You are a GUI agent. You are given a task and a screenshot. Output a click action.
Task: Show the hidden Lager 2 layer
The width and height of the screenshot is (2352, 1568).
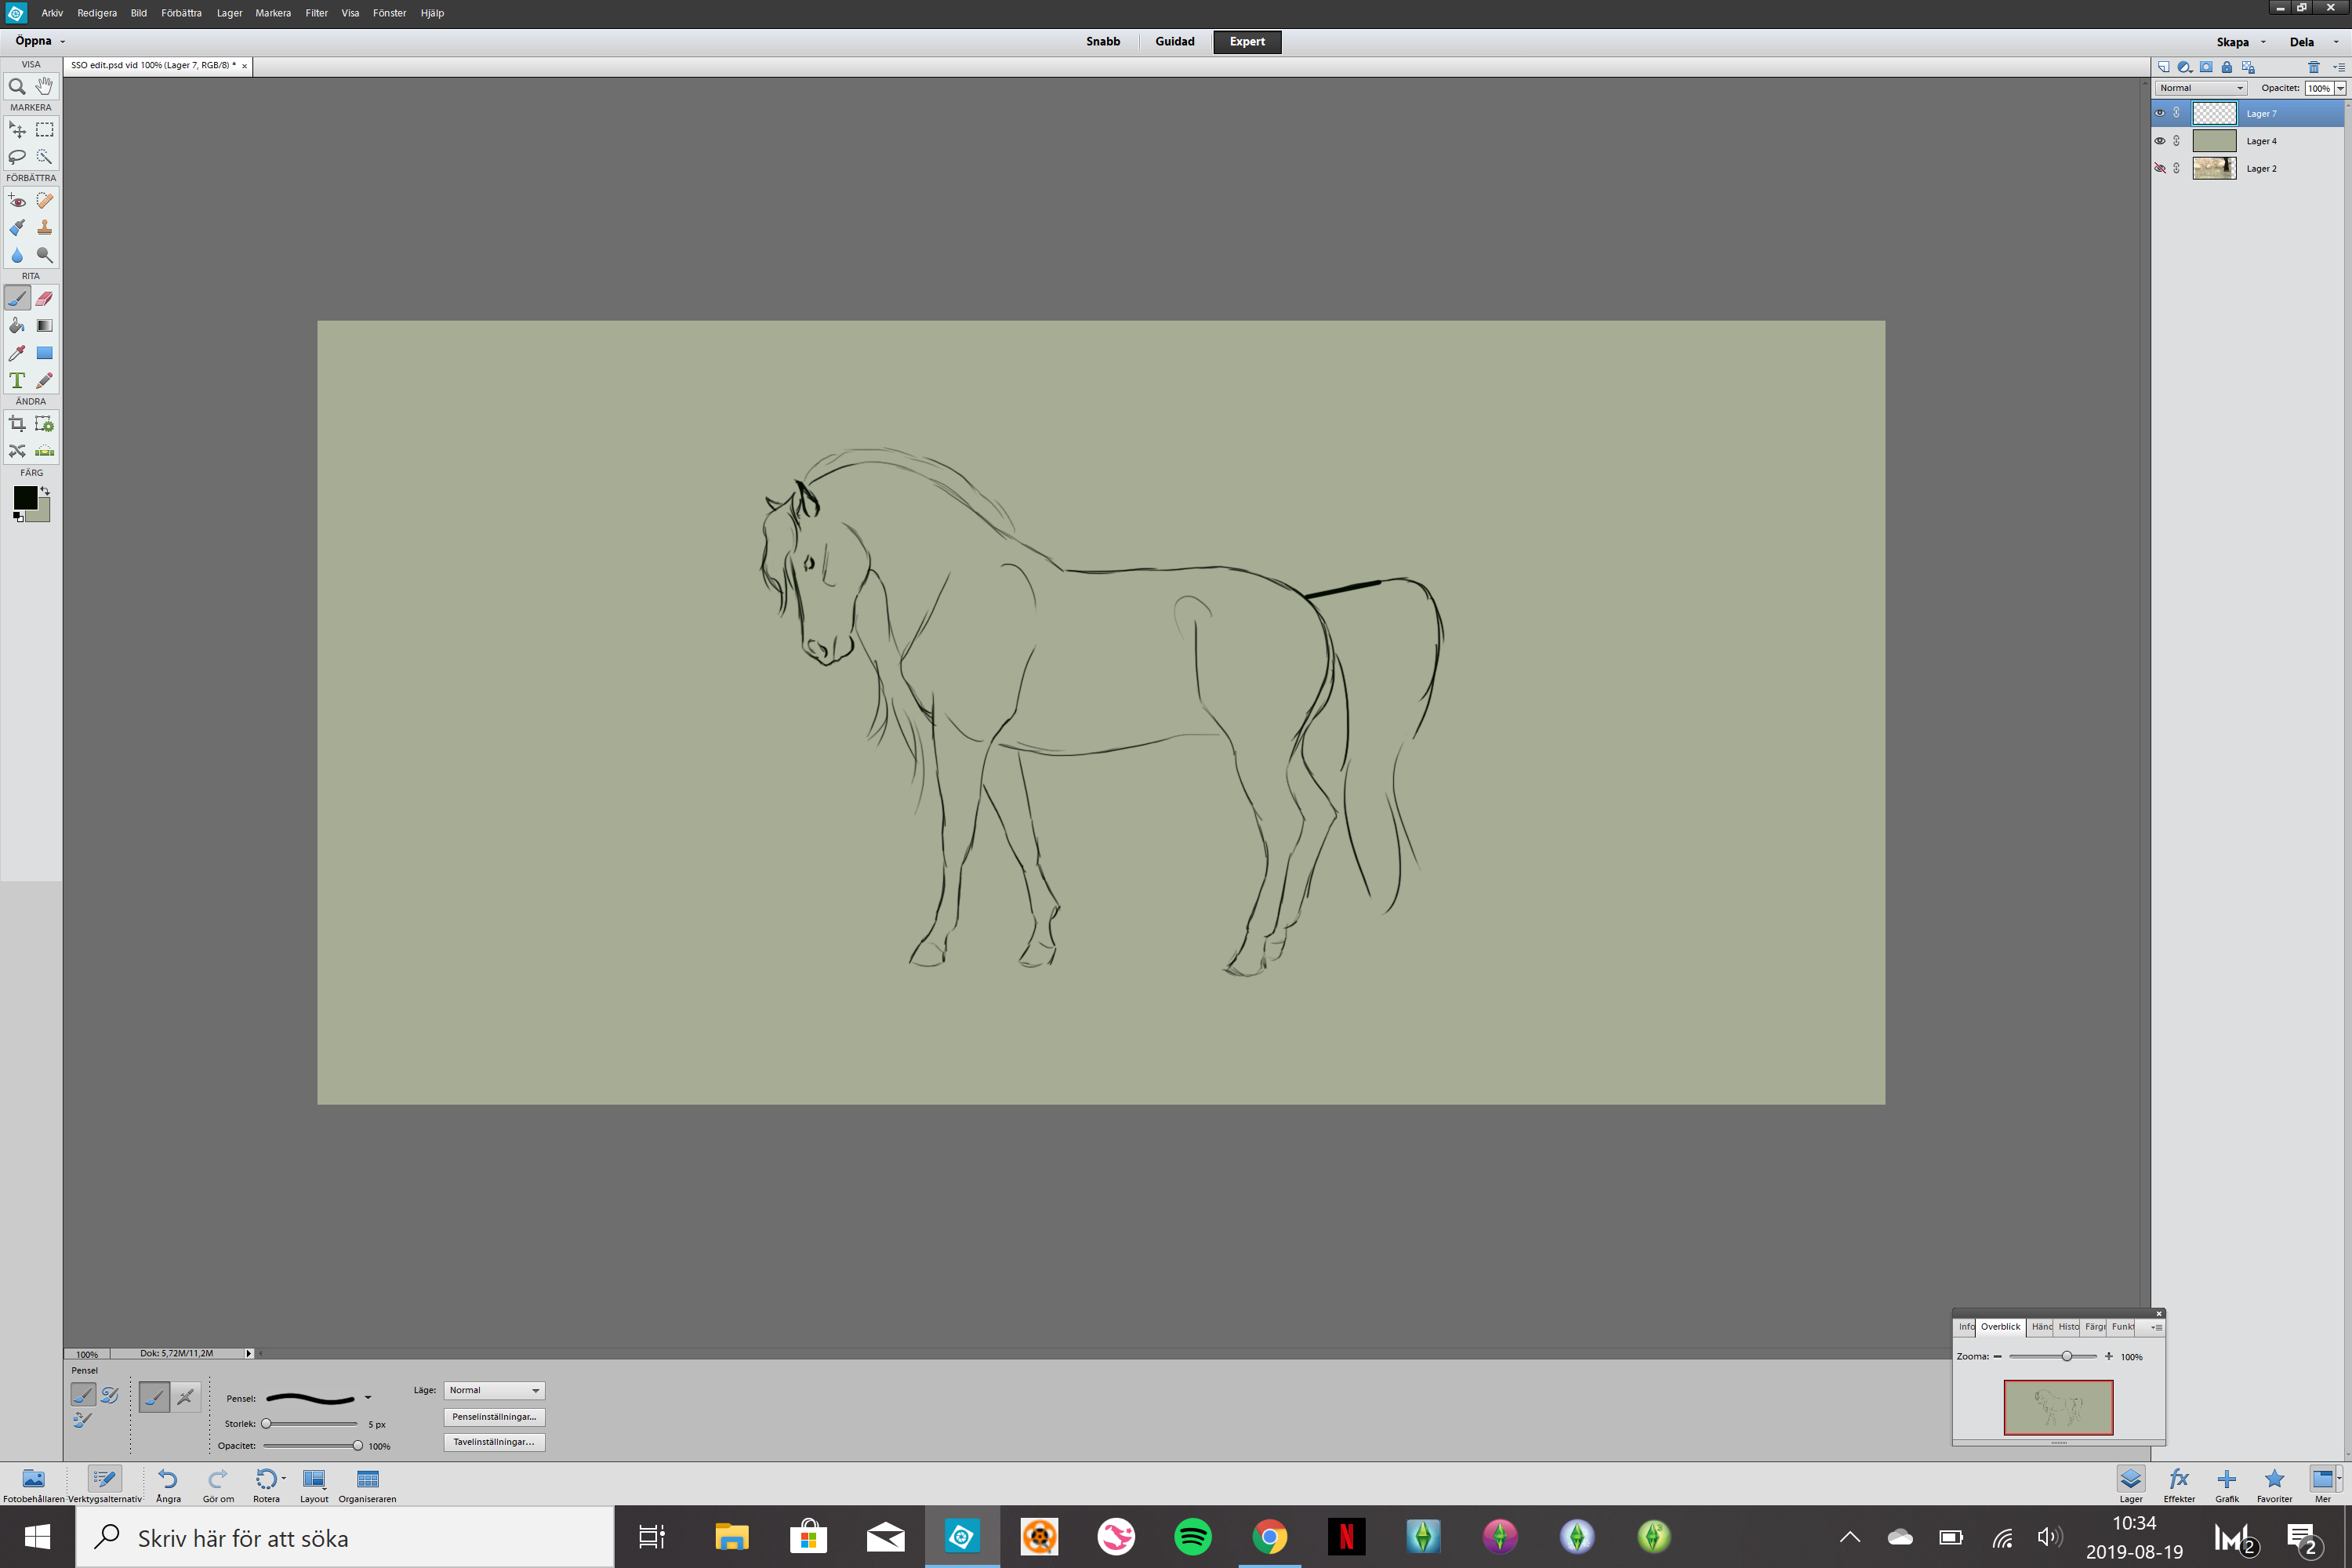tap(2160, 168)
